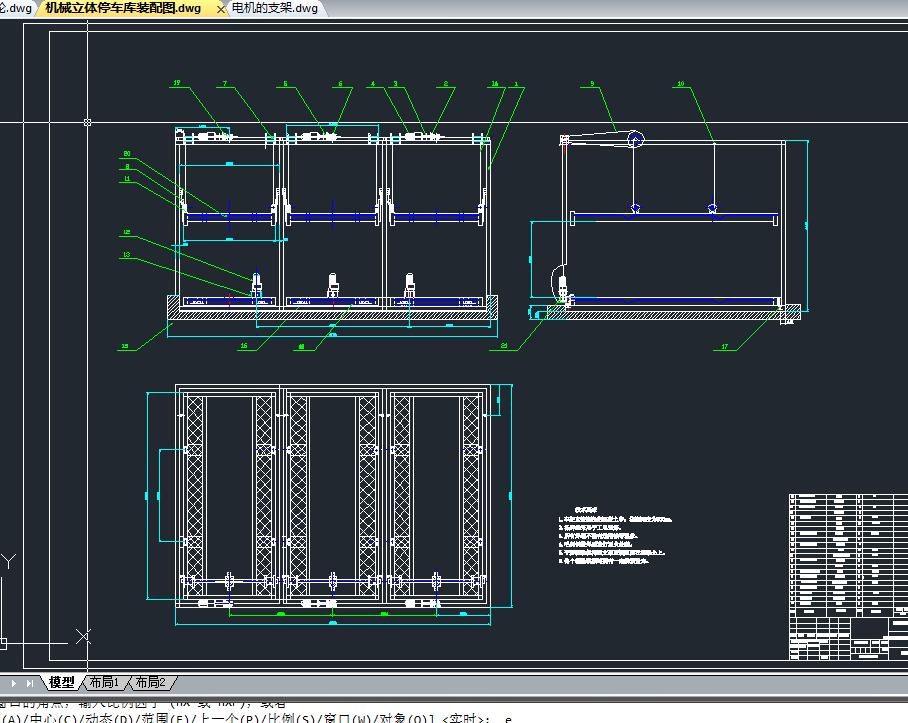The width and height of the screenshot is (908, 723).
Task: Click part callout number 19
Action: point(177,83)
